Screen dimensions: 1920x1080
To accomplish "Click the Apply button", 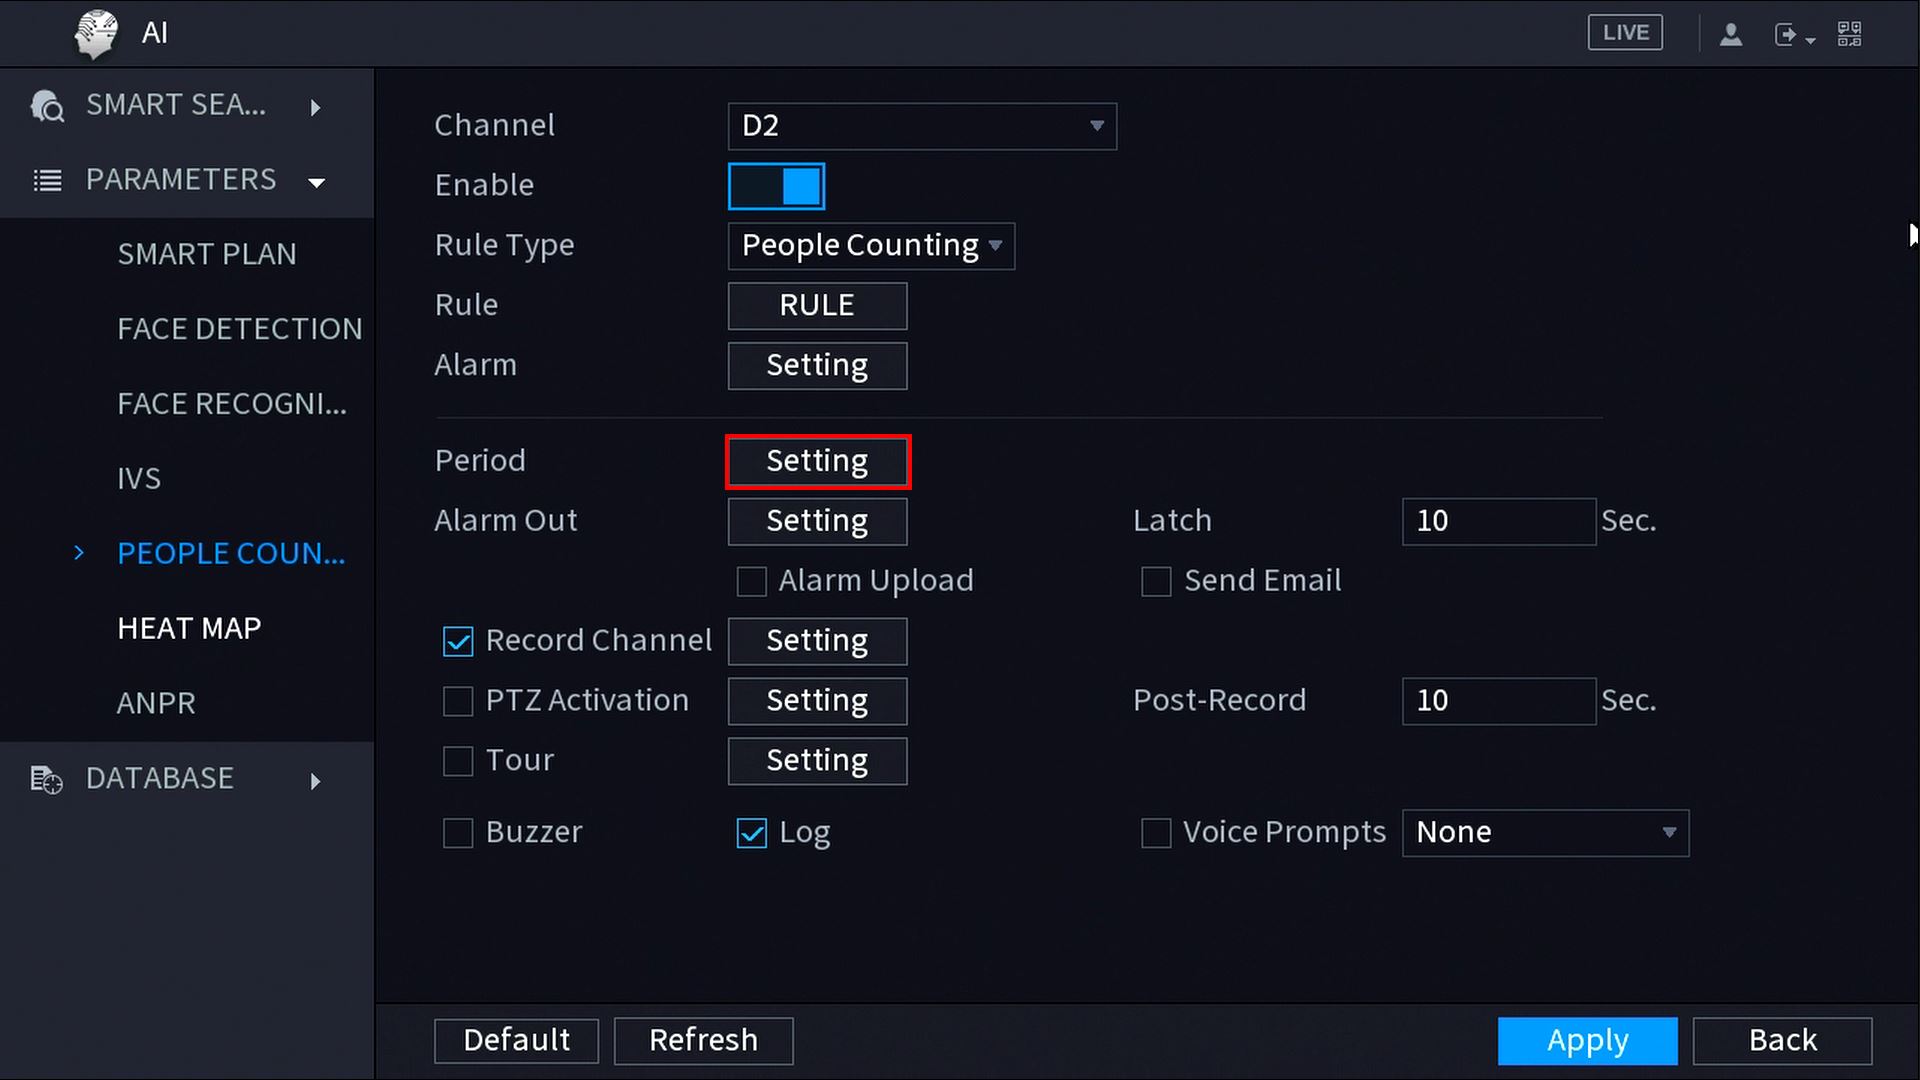I will click(x=1587, y=1041).
